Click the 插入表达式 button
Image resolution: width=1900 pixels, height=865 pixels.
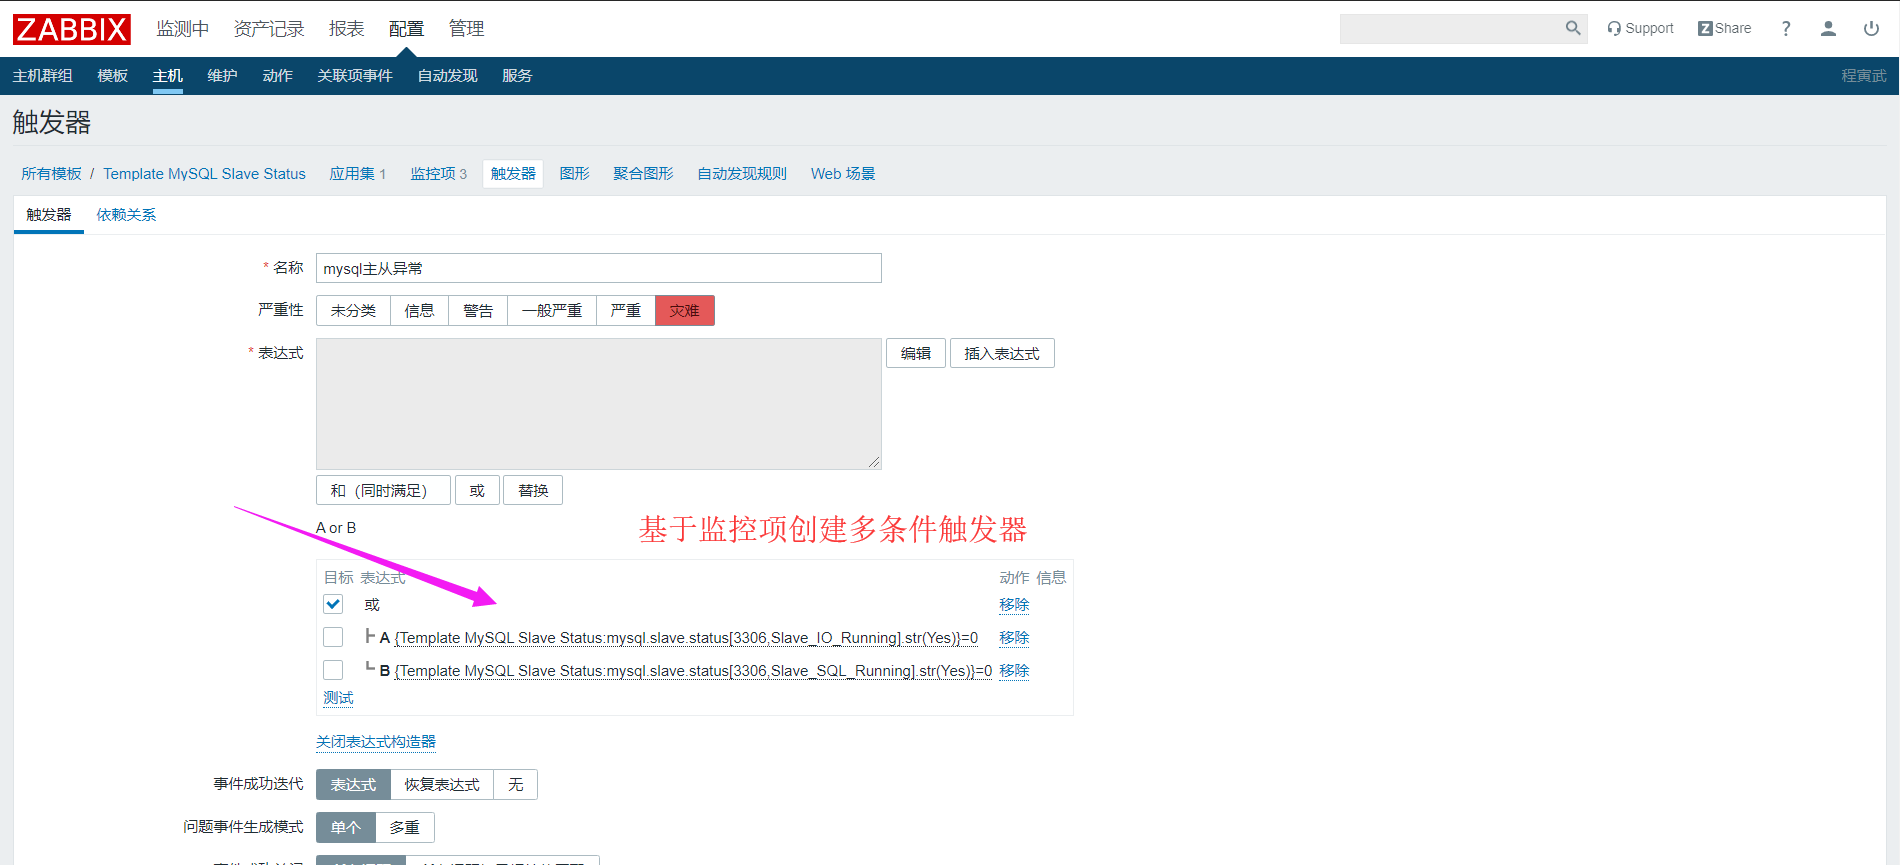[x=1002, y=354]
